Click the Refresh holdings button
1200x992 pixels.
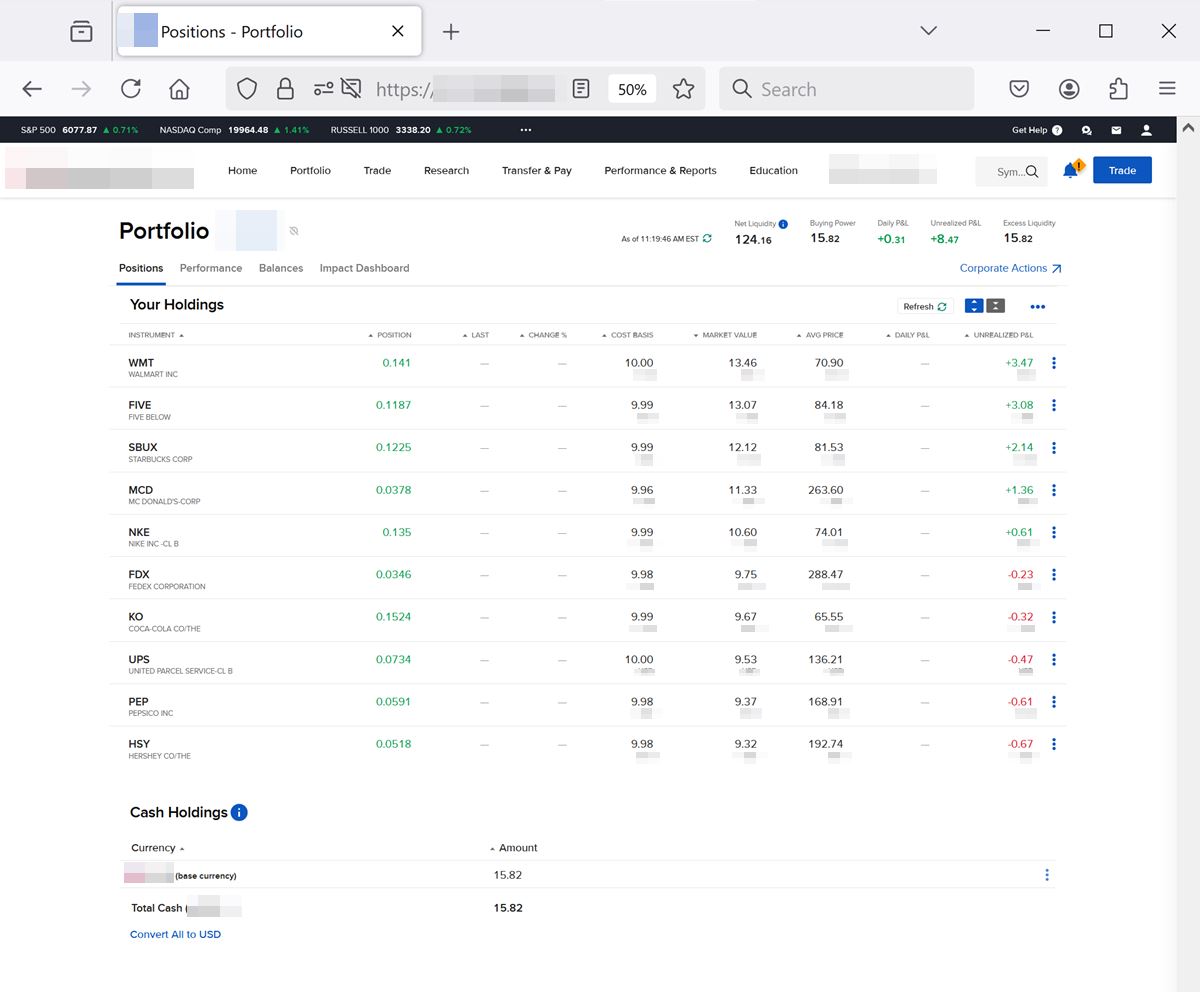pos(925,307)
